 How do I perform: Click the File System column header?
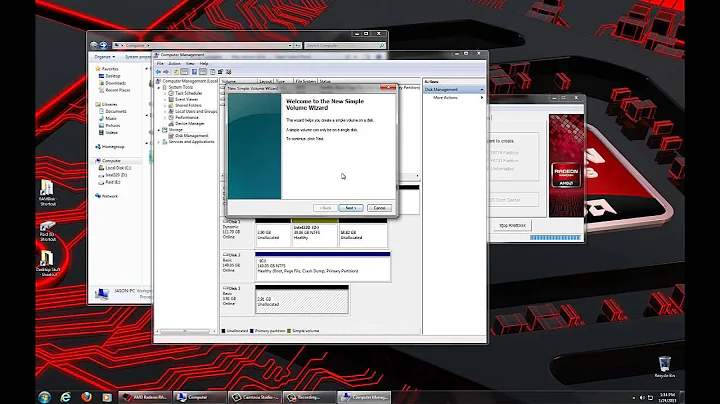point(306,81)
